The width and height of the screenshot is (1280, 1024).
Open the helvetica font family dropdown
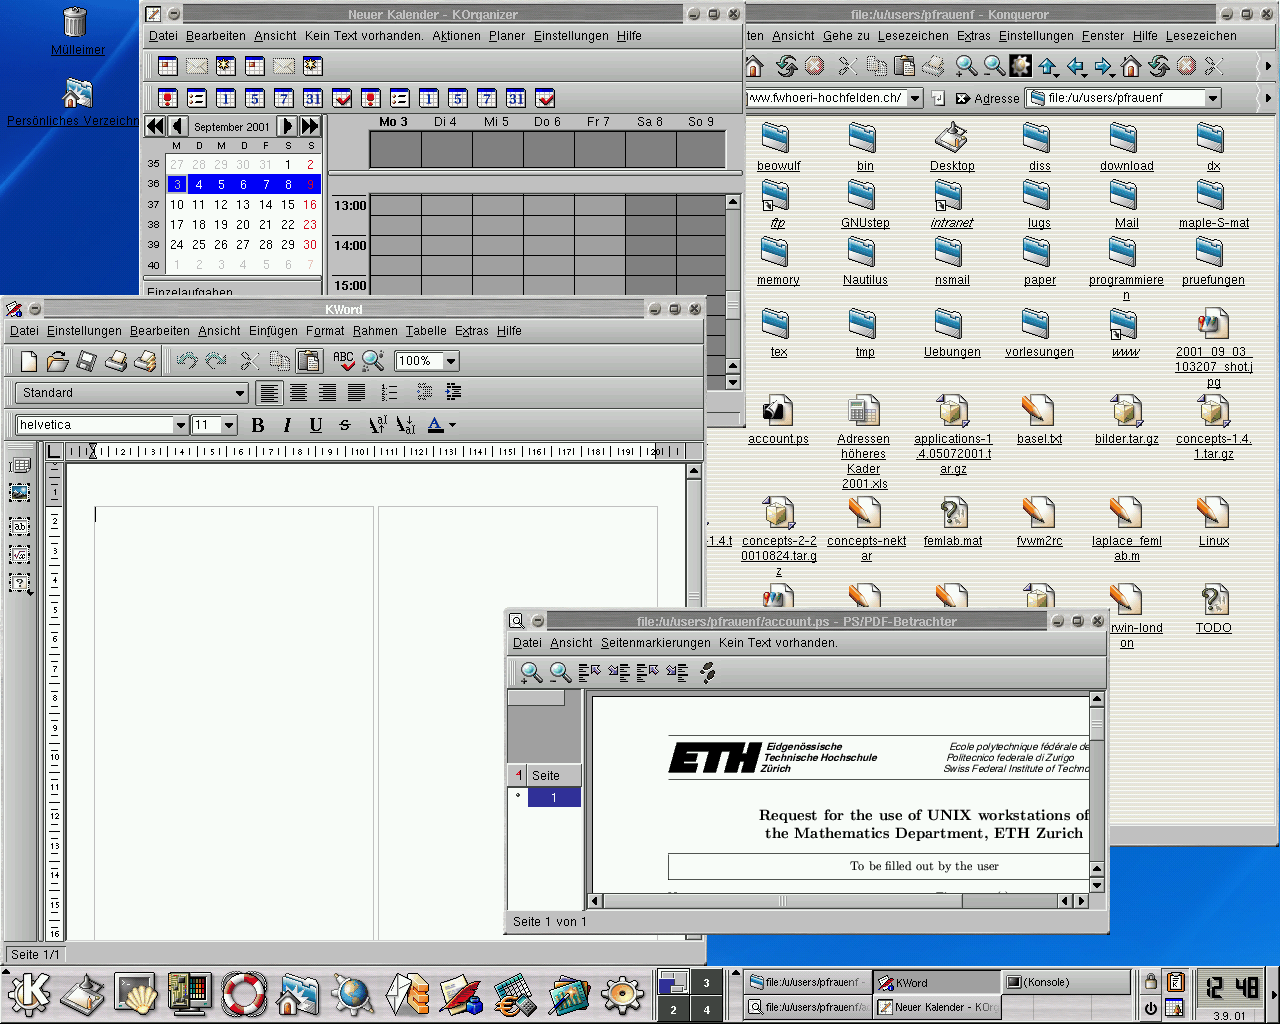[x=181, y=425]
